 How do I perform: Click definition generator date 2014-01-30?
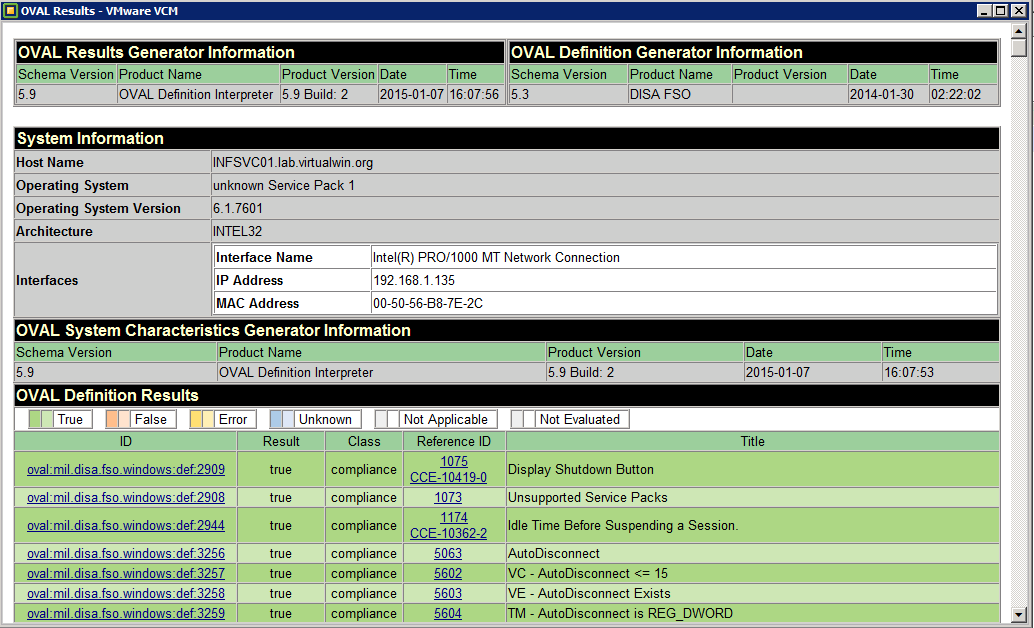click(882, 94)
